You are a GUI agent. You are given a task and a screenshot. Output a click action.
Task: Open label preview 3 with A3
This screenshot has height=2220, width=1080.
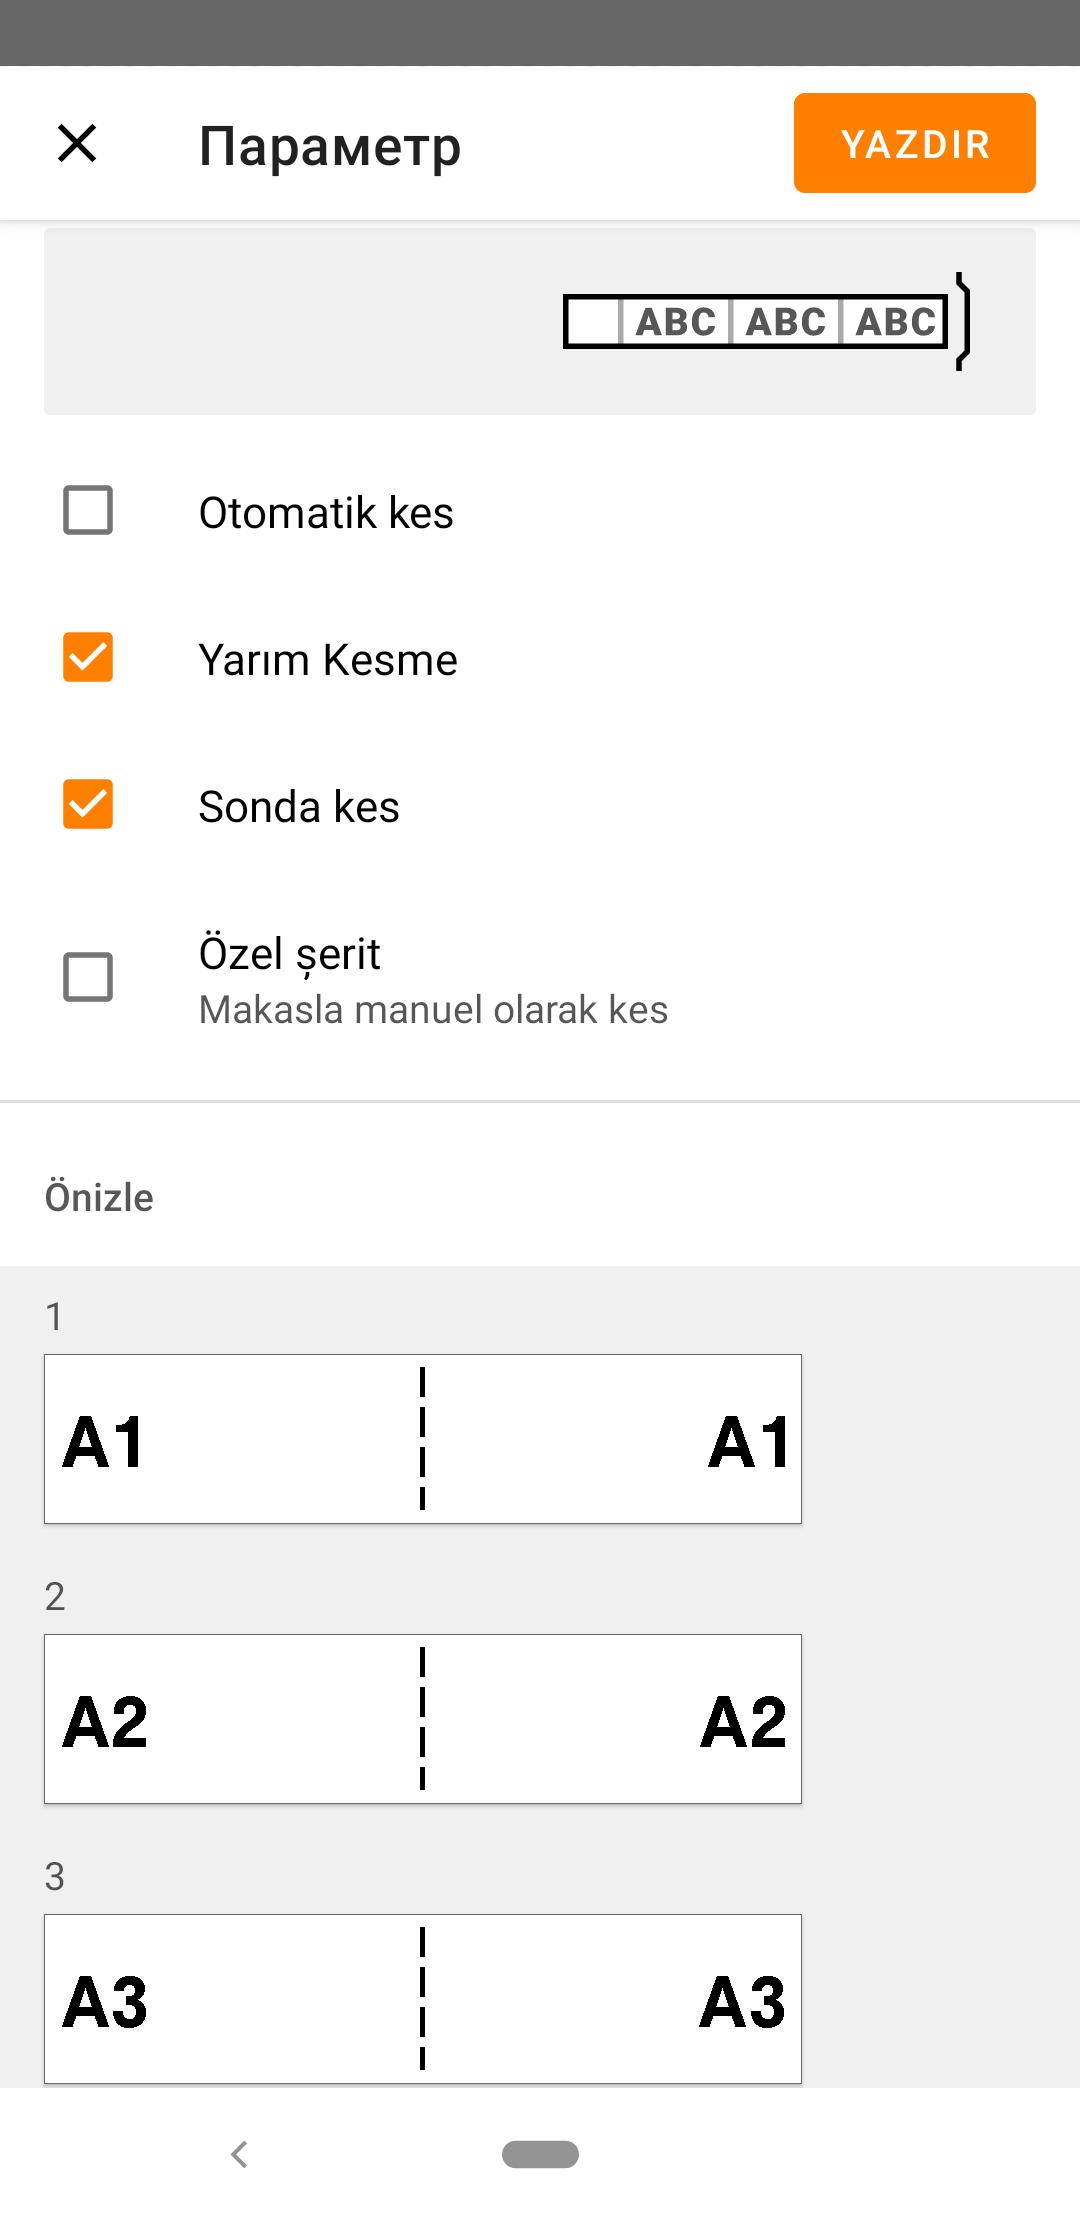[x=423, y=1999]
